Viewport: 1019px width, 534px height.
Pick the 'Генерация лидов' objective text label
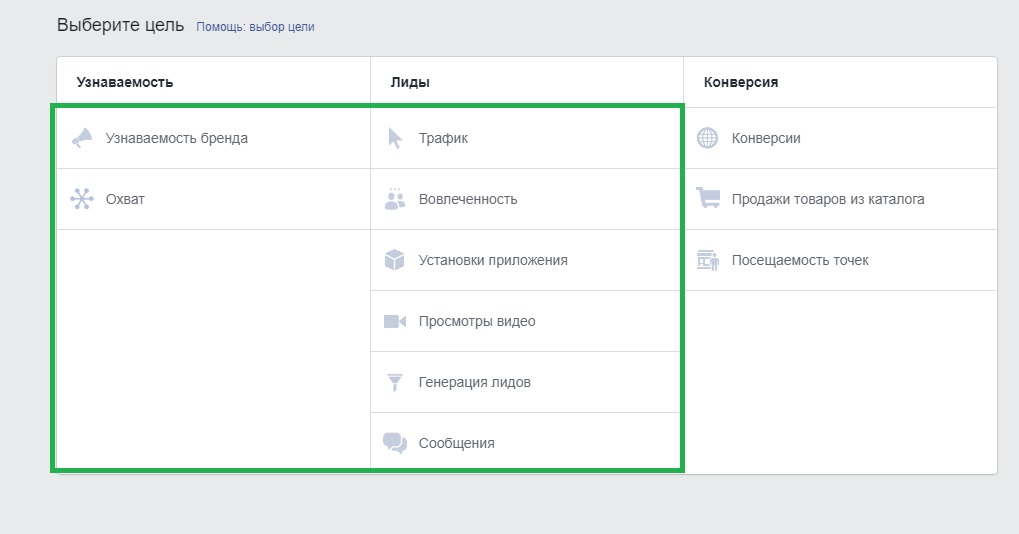475,382
